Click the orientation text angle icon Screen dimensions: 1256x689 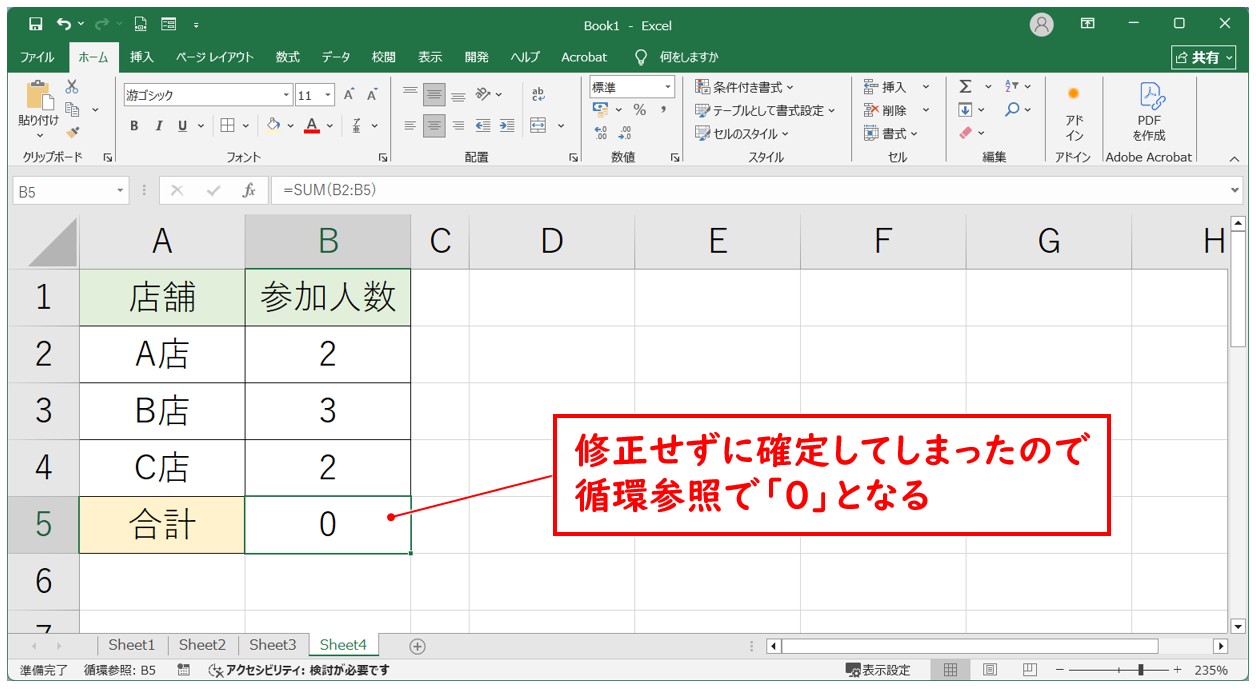[x=484, y=94]
